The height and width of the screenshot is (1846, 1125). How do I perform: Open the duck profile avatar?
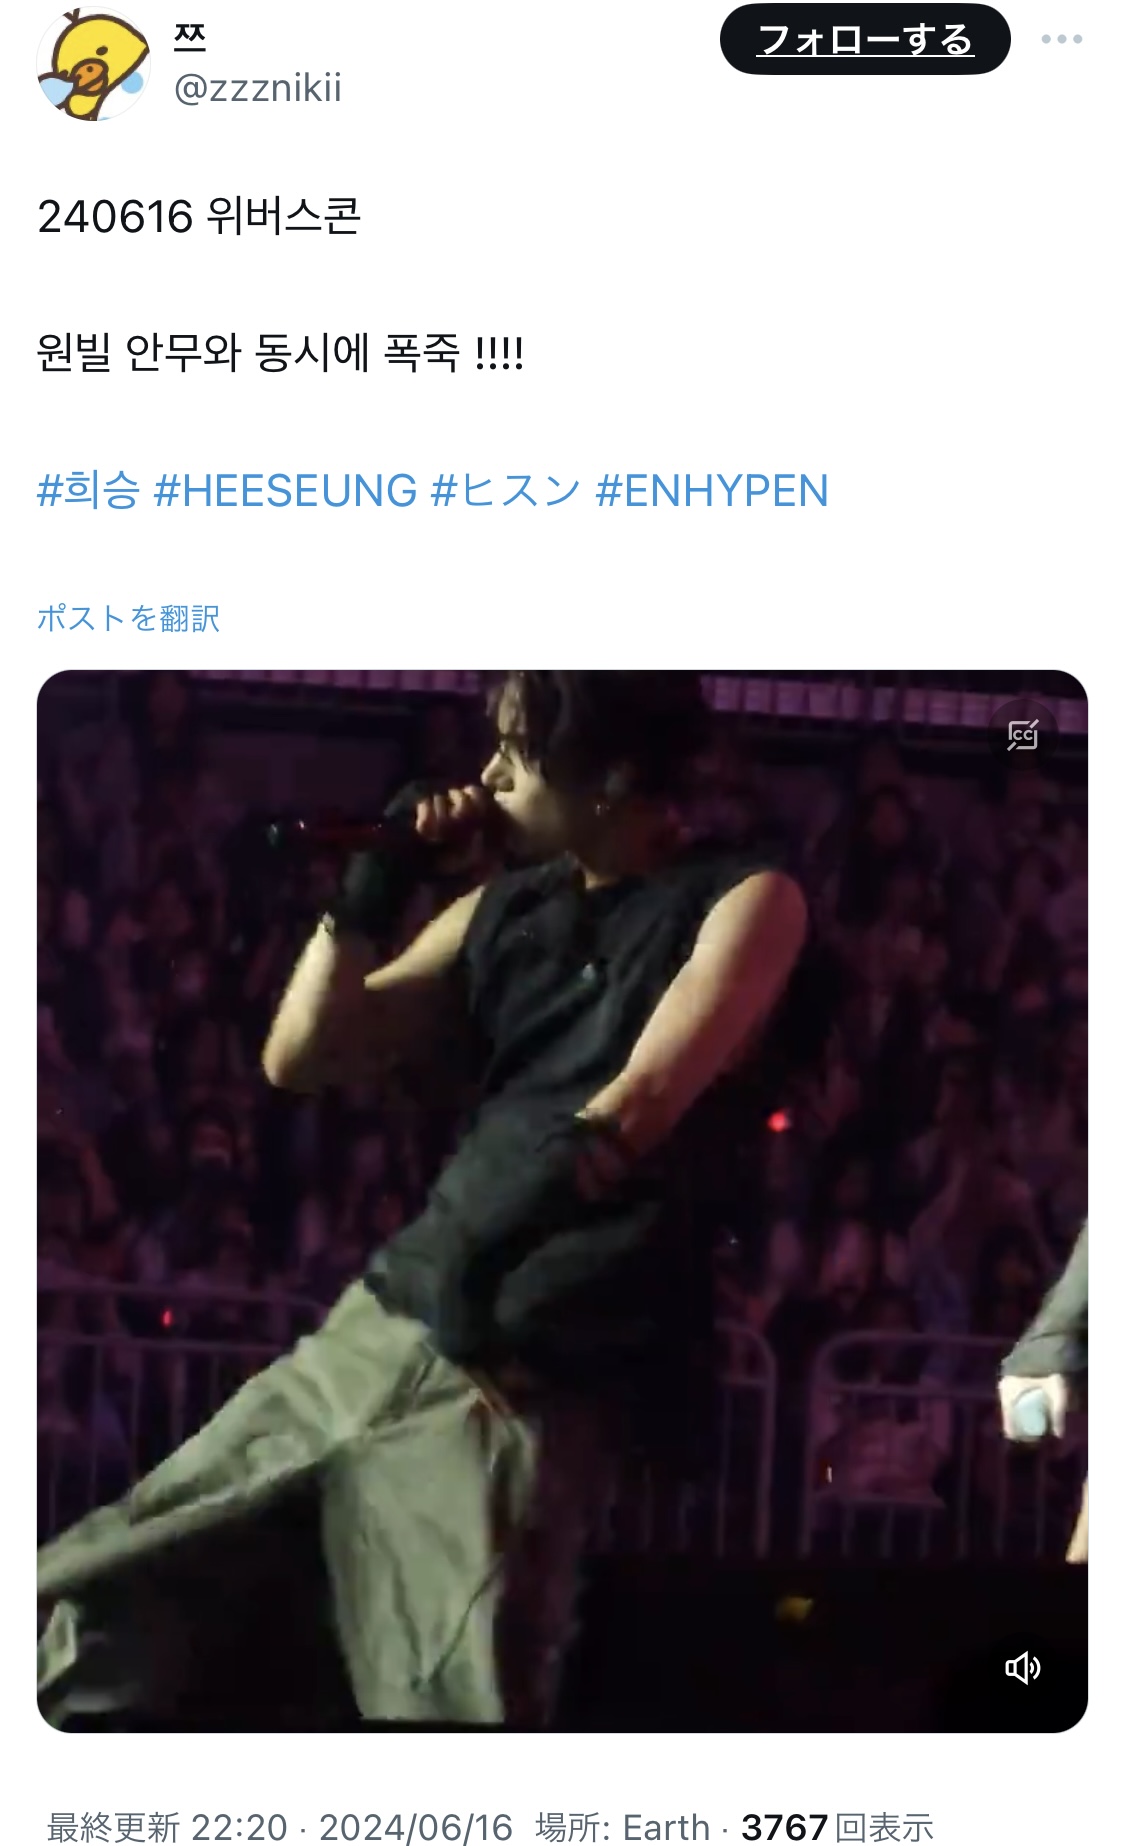coord(93,64)
